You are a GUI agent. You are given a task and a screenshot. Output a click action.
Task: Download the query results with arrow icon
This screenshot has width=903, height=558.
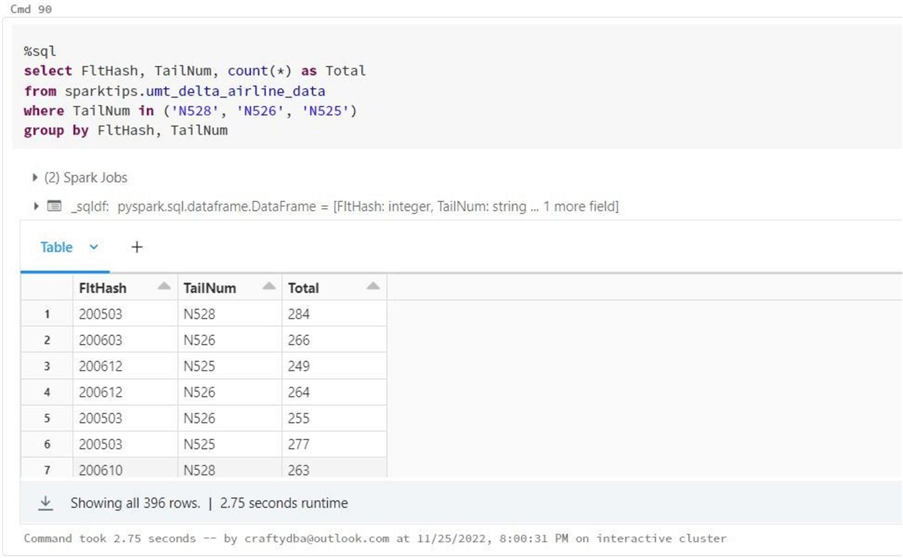click(45, 503)
